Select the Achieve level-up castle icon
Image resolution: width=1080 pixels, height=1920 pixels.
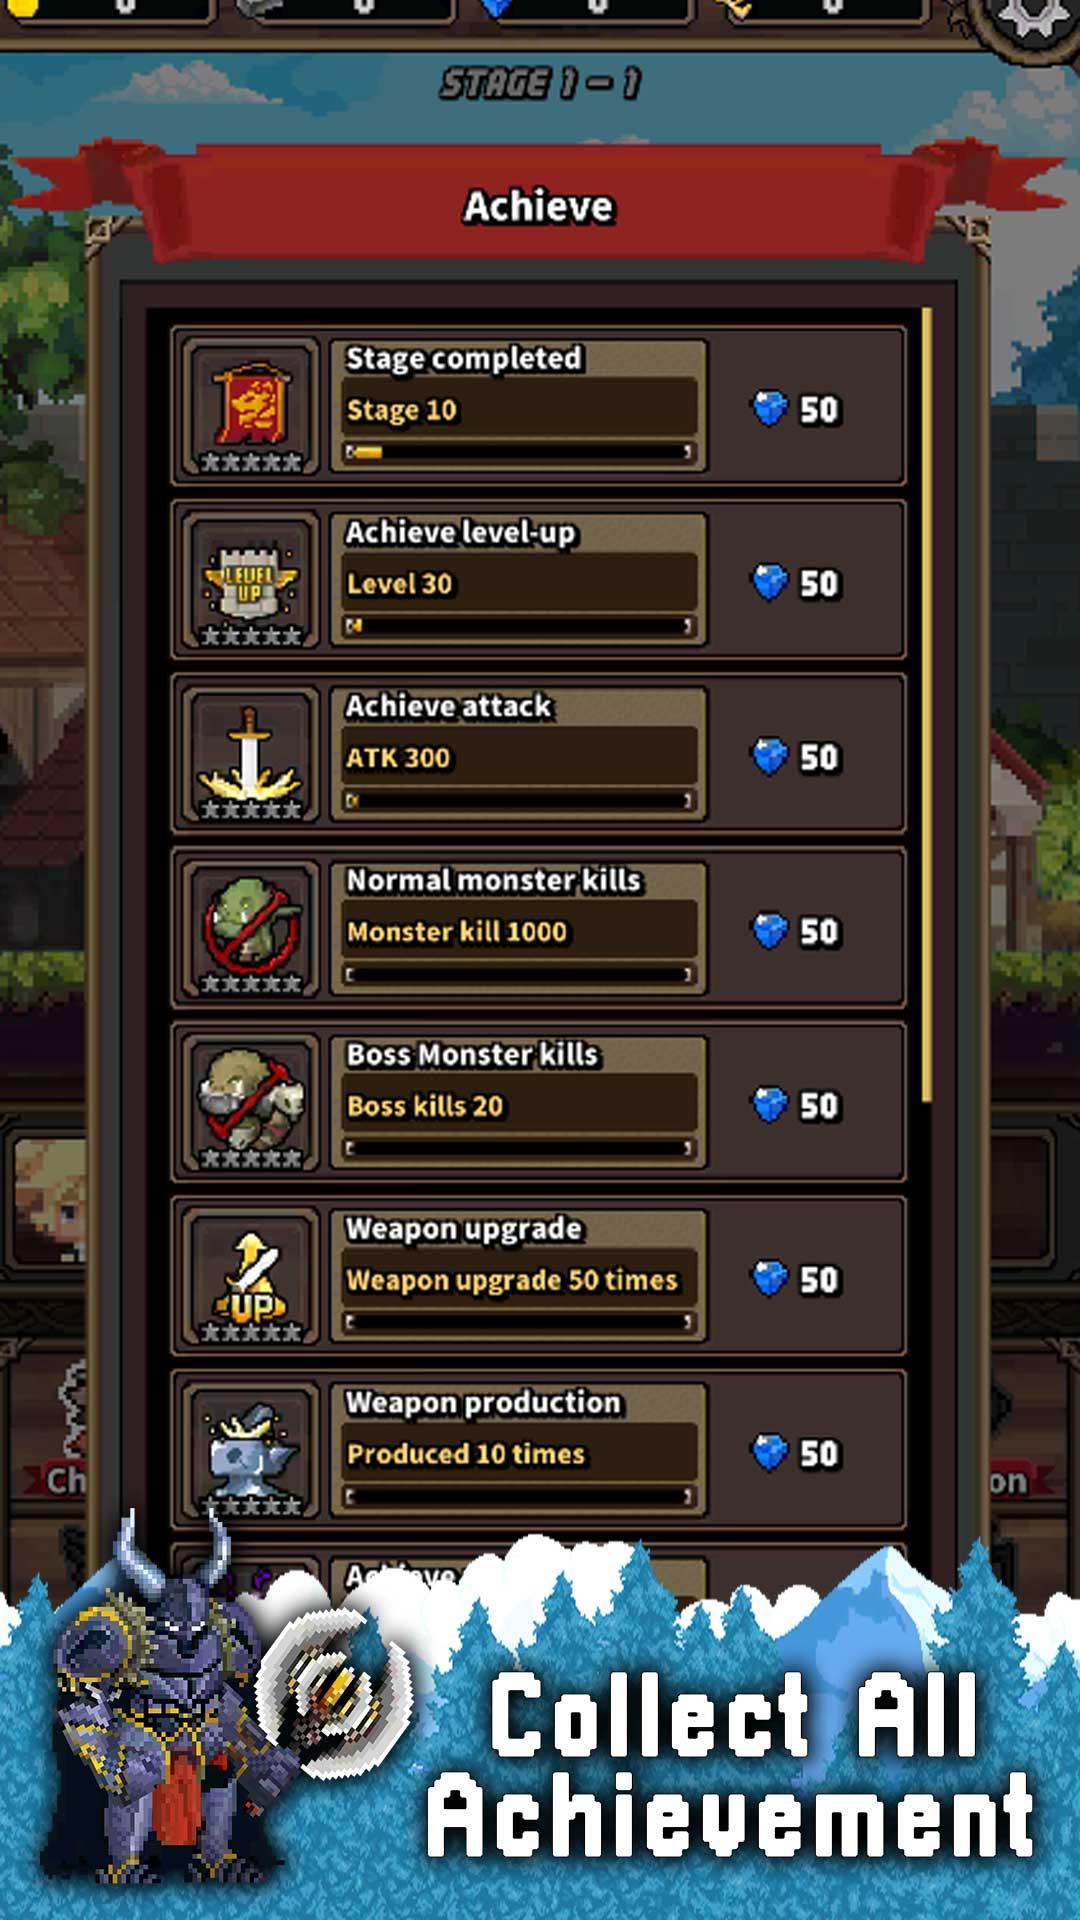click(251, 581)
